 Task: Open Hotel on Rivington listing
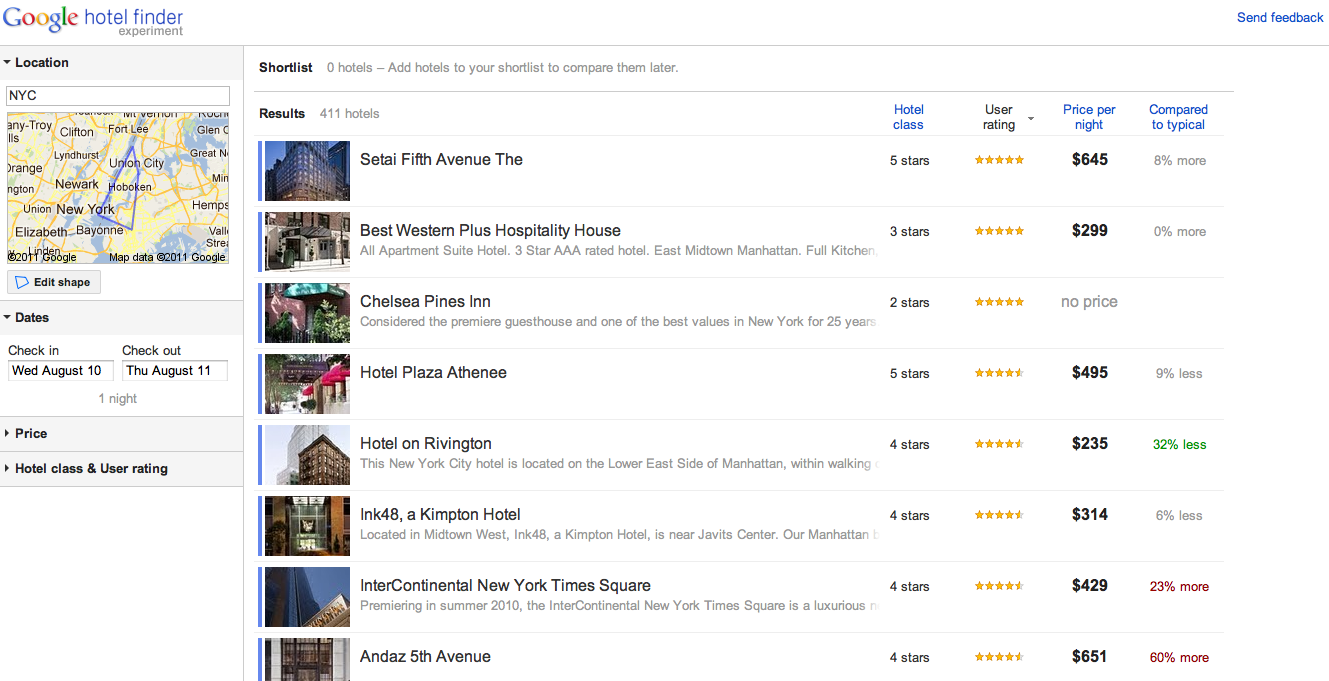coord(426,443)
